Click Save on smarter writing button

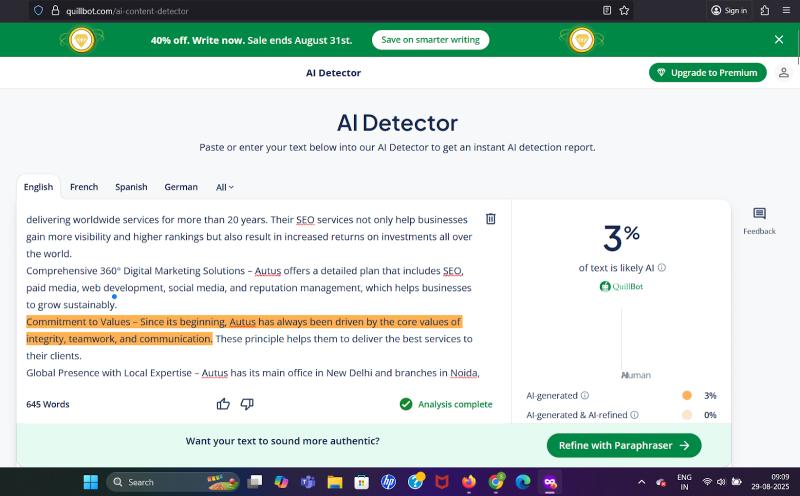click(x=430, y=40)
